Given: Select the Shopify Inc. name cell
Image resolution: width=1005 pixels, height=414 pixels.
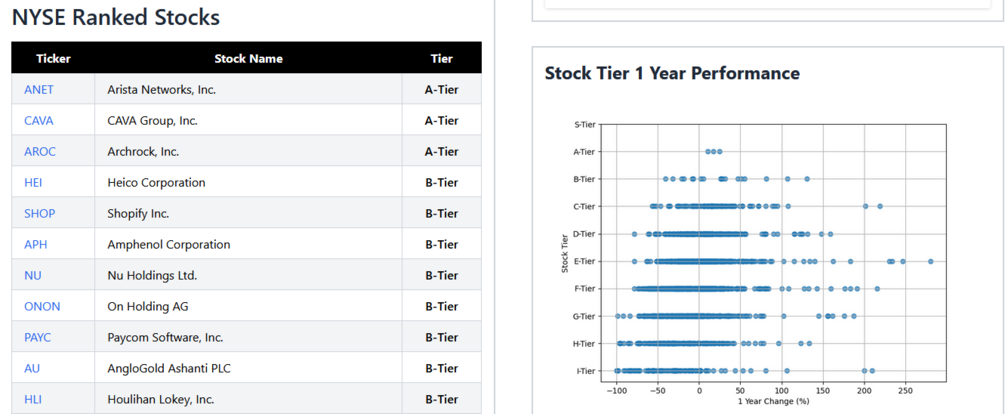Looking at the screenshot, I should 138,214.
